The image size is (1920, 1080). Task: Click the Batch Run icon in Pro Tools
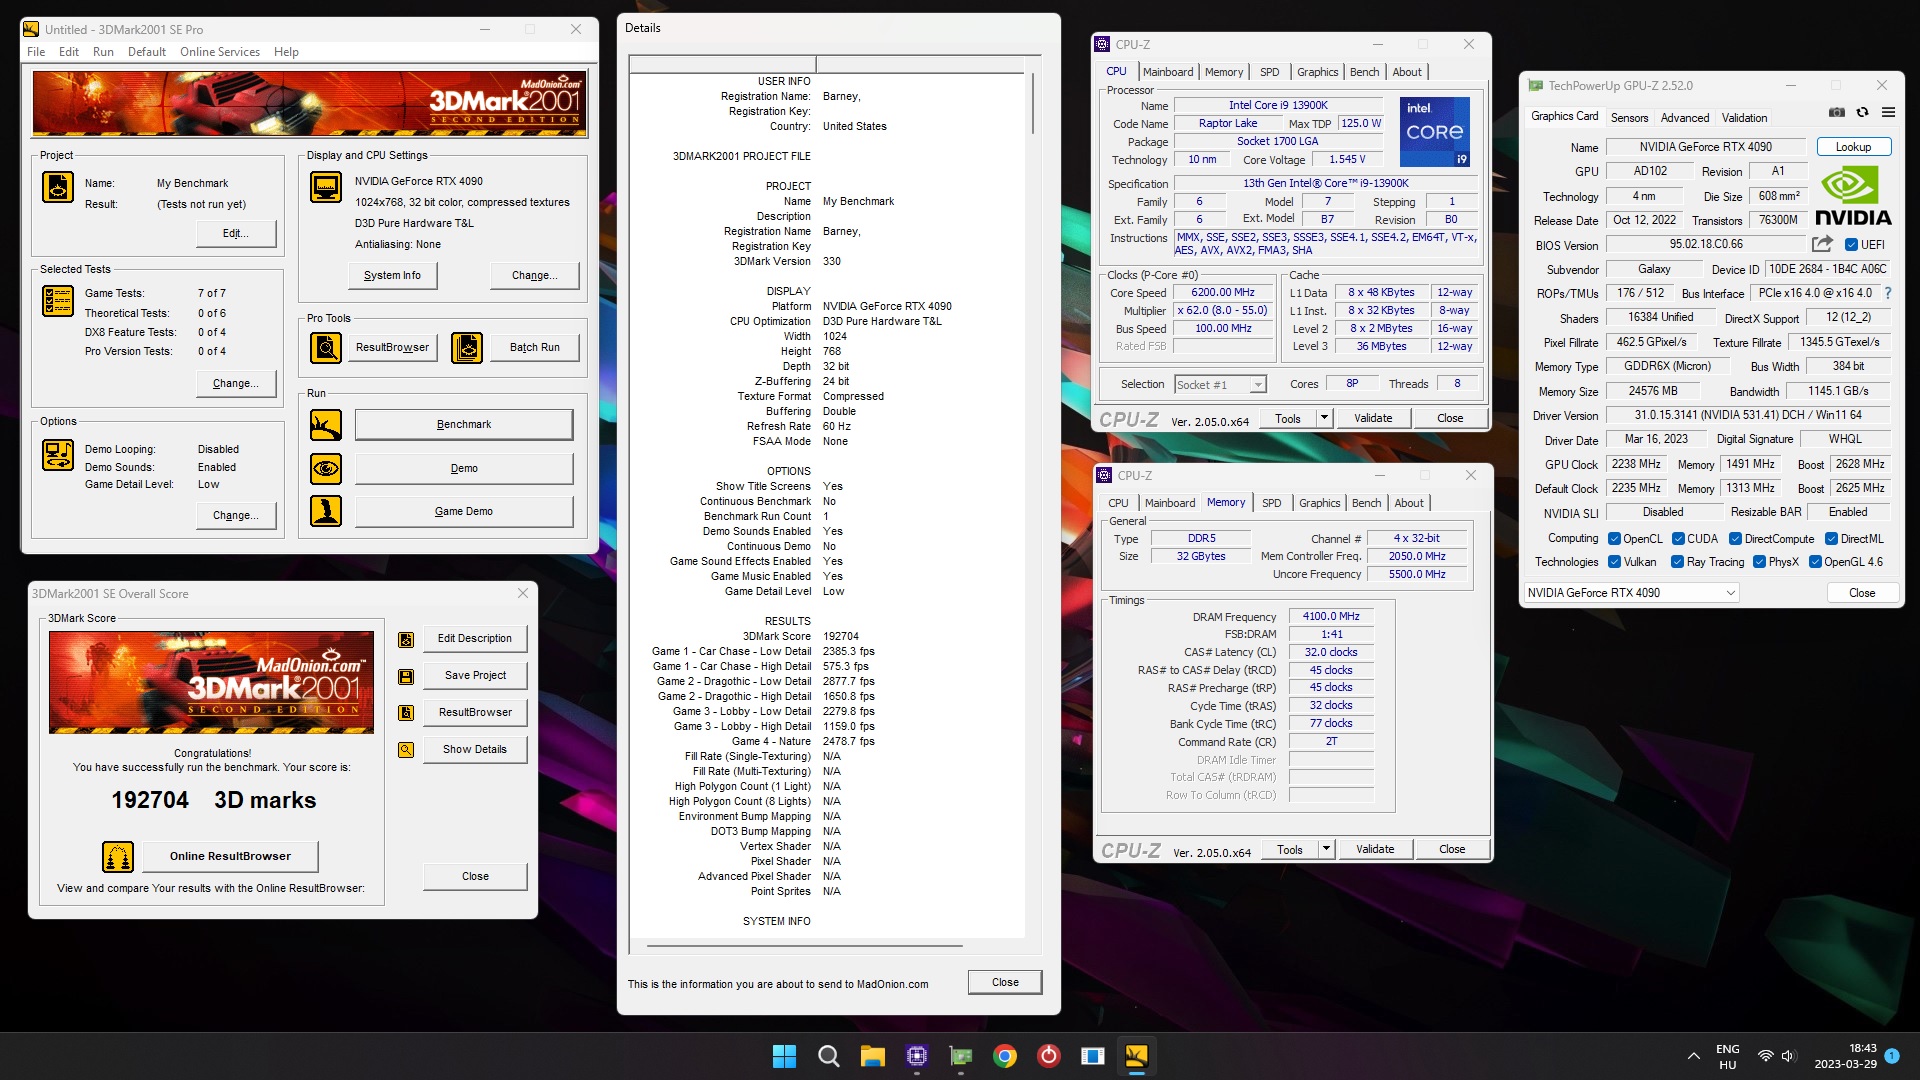click(467, 347)
